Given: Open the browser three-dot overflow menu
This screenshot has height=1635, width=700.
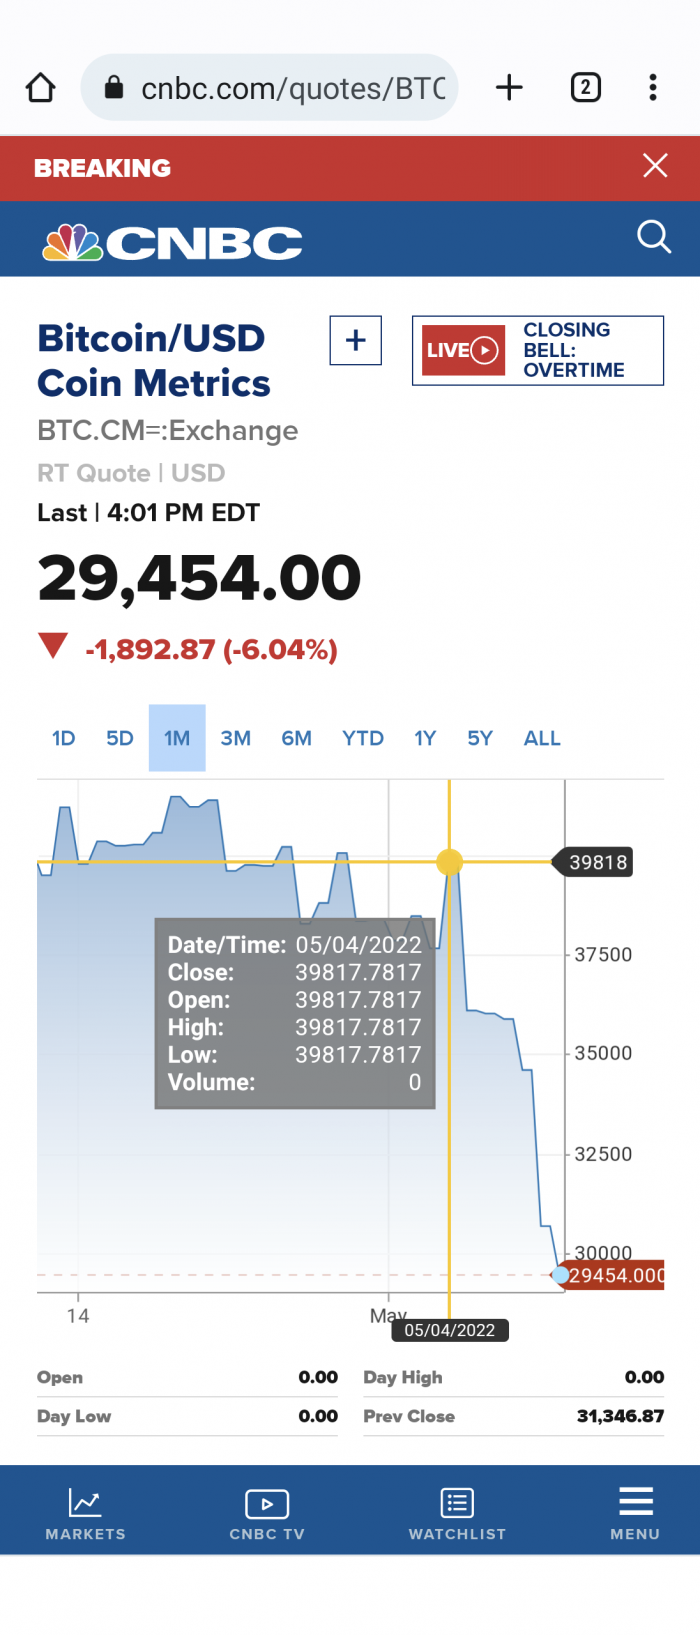Looking at the screenshot, I should click(653, 88).
